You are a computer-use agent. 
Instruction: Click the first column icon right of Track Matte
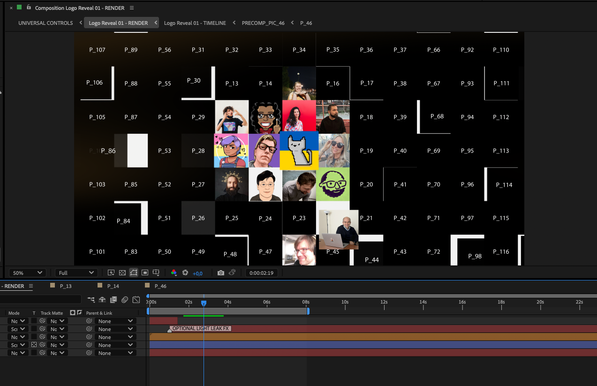(72, 313)
